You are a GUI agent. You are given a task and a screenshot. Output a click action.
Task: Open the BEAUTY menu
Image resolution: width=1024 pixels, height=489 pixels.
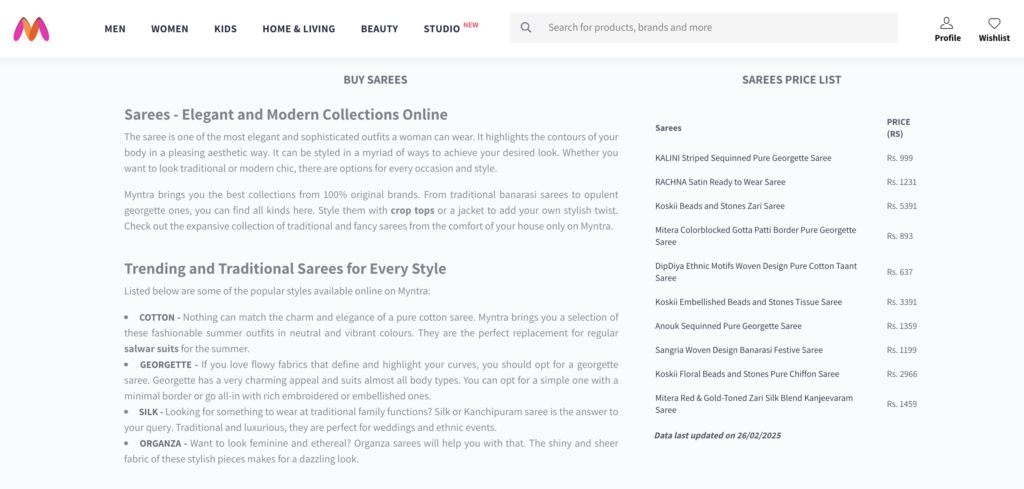[x=379, y=29]
